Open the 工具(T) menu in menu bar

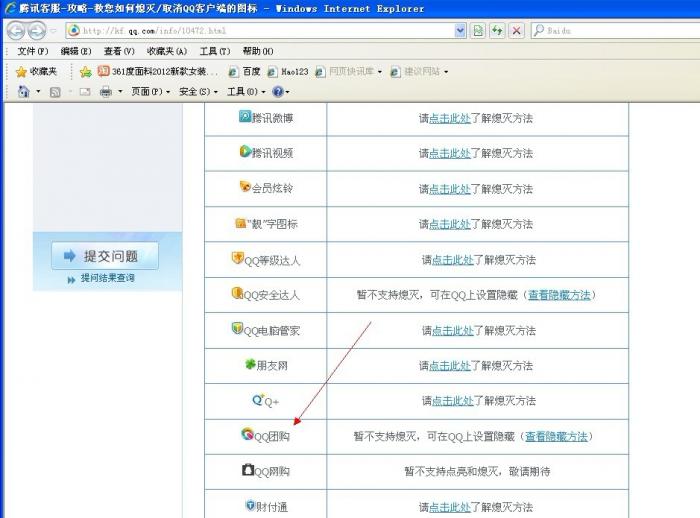coord(215,51)
